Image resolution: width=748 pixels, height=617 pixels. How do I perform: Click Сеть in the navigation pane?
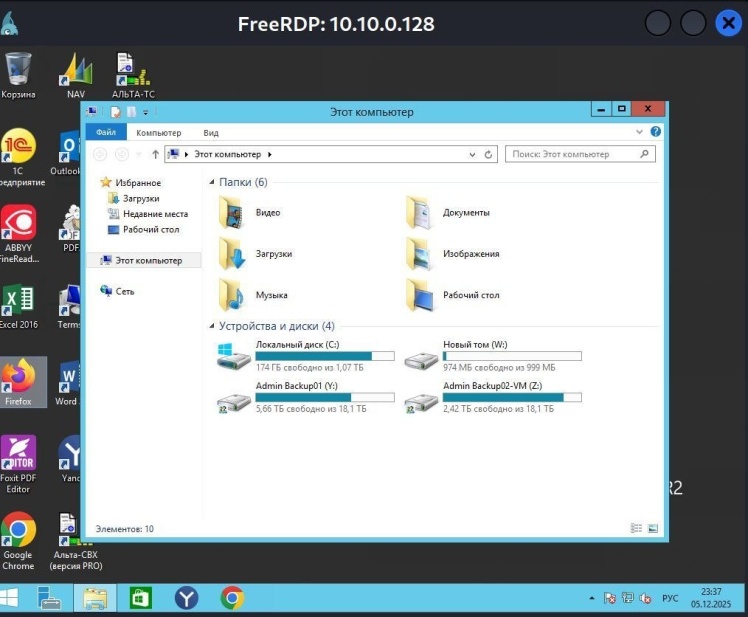click(x=124, y=291)
